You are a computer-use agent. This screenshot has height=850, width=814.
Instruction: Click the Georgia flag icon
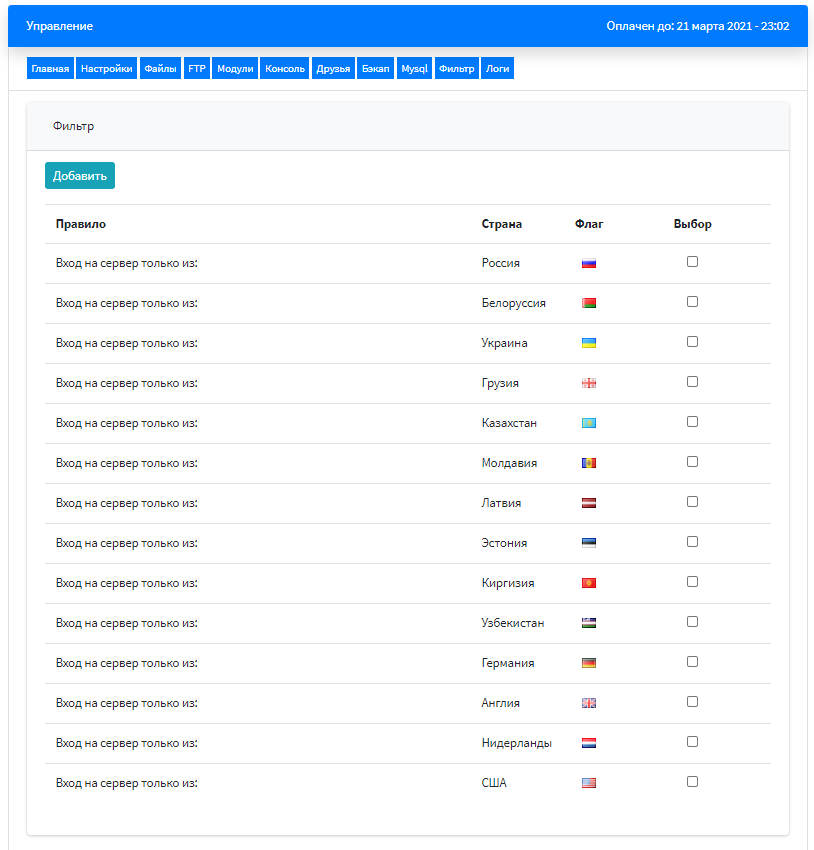(x=589, y=383)
